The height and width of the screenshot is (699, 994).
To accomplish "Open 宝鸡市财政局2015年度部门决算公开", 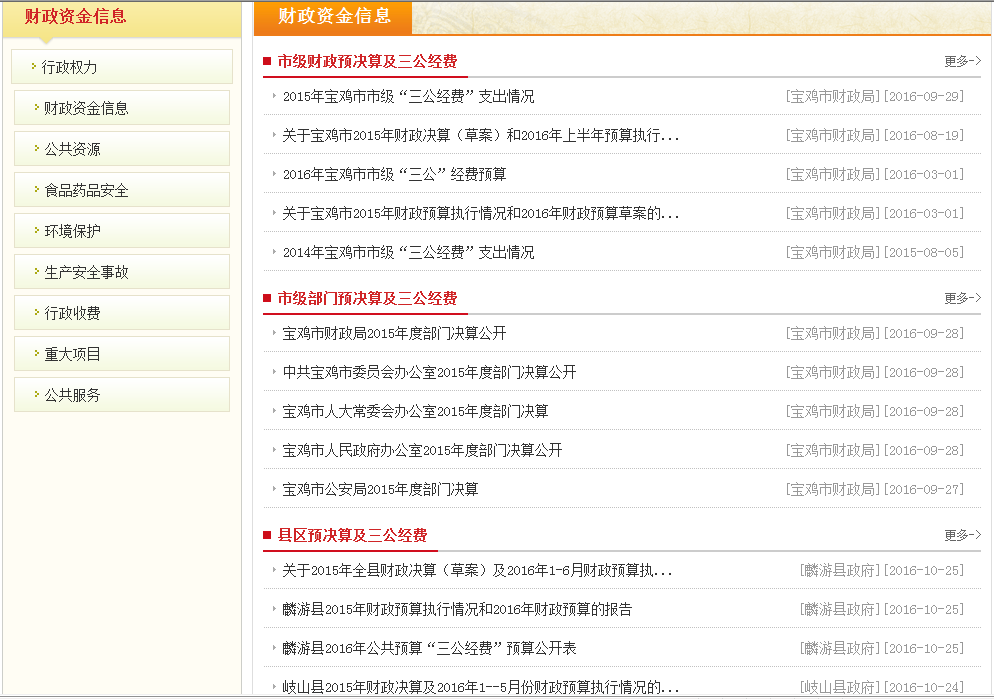I will pyautogui.click(x=394, y=333).
